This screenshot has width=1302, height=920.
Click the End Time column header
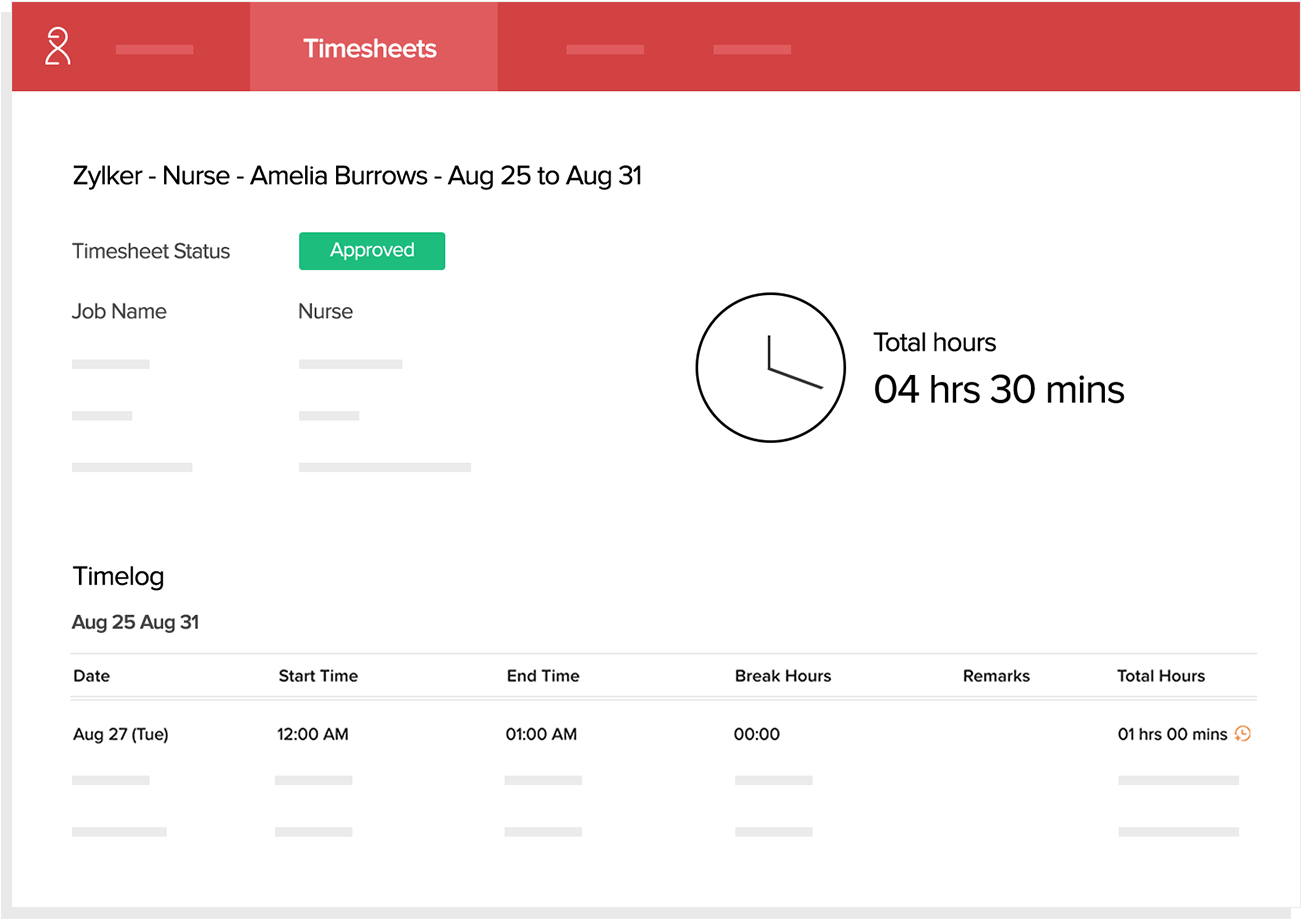point(543,676)
